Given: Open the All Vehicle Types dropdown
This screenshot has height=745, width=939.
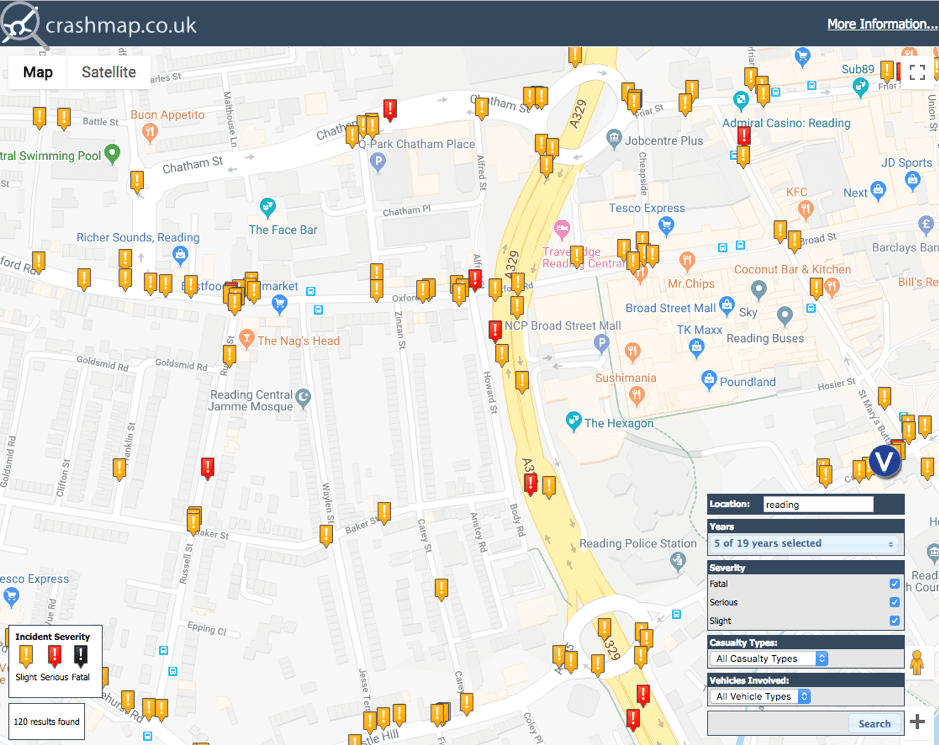Looking at the screenshot, I should (x=760, y=696).
